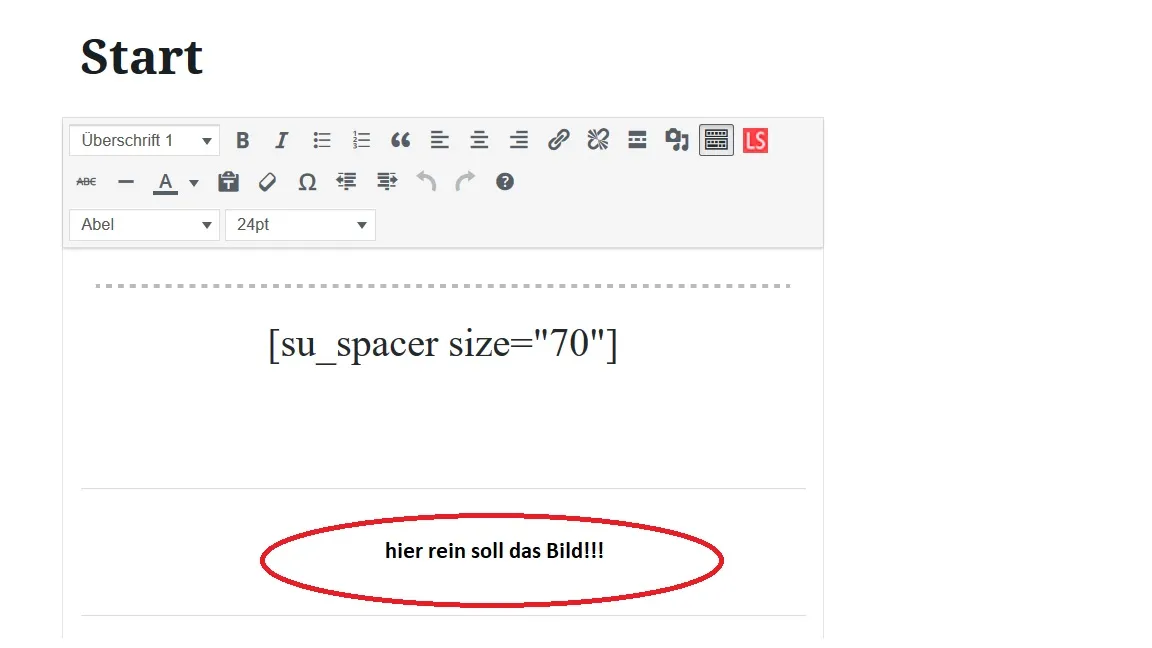The height and width of the screenshot is (648, 1152).
Task: Toggle italic formatting
Action: (281, 140)
